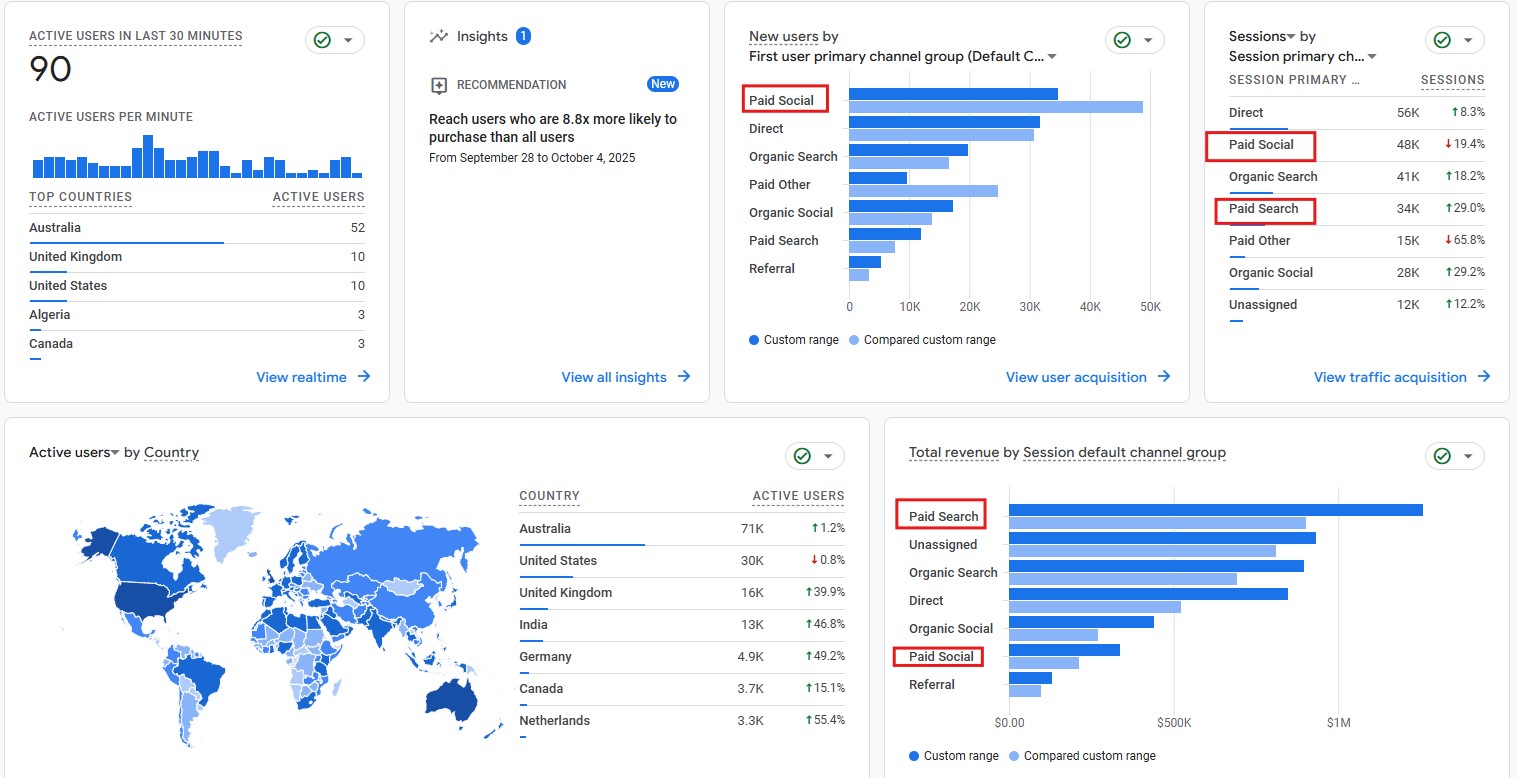Click the green check status on New users card
1517x778 pixels.
pyautogui.click(x=1122, y=40)
